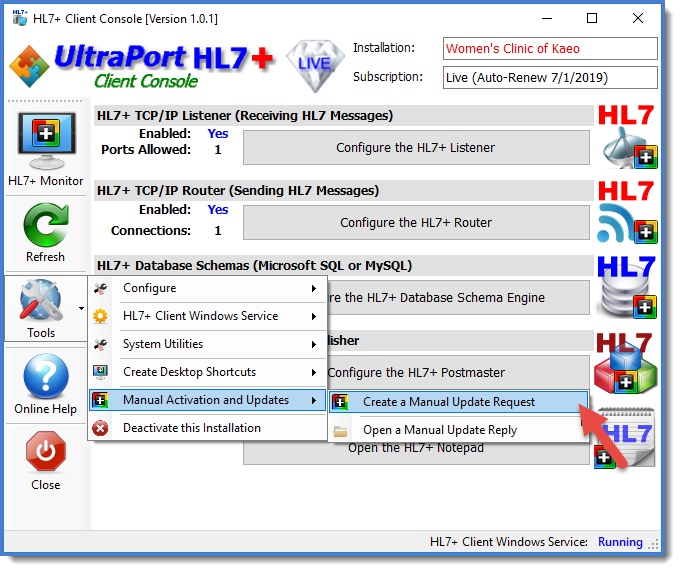Viewport: 680px width, 571px height.
Task: Click the System Utilities tools icon
Action: click(x=100, y=345)
